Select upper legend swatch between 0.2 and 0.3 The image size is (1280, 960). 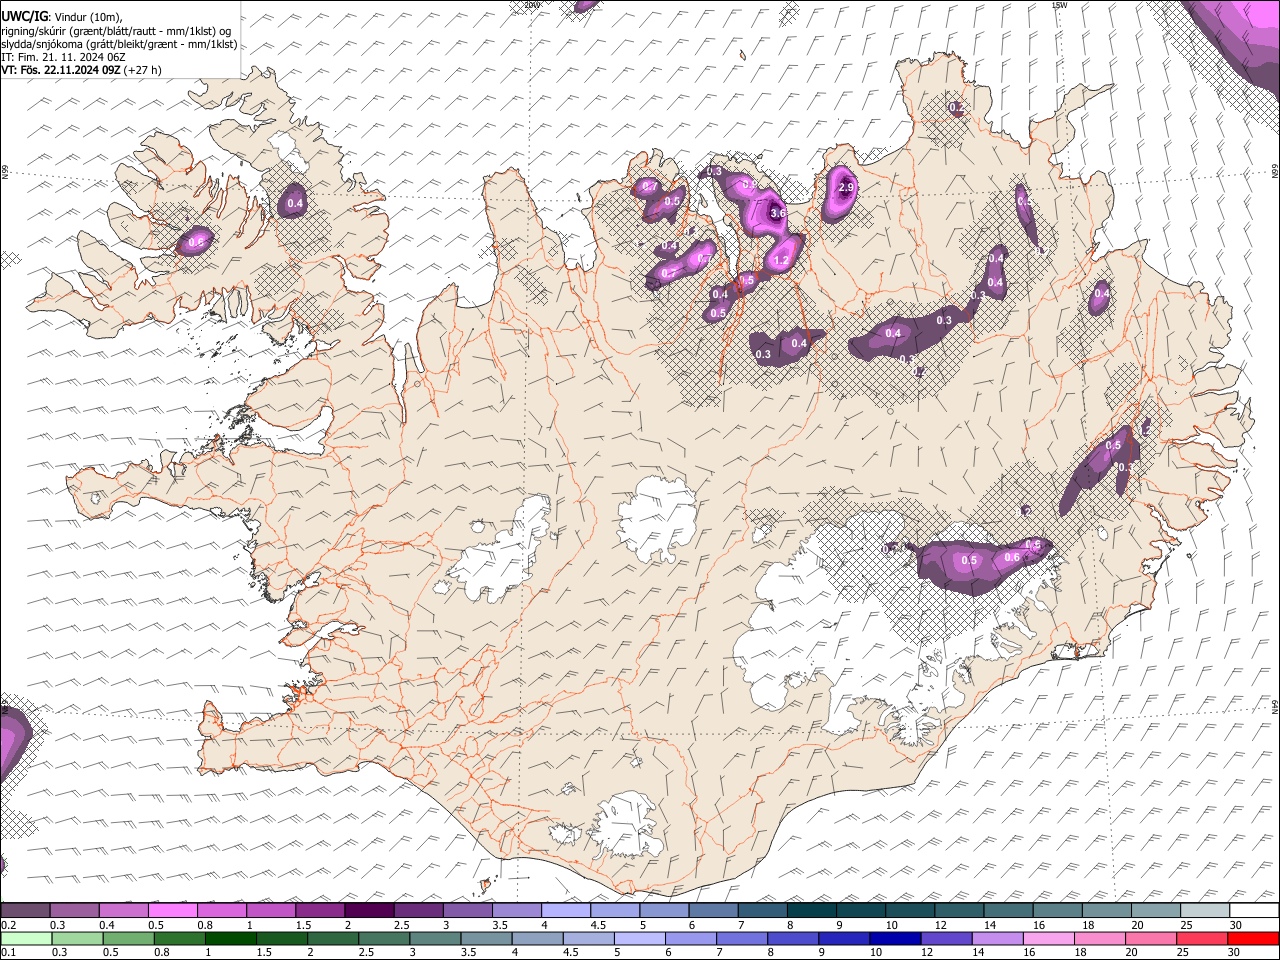(25, 910)
